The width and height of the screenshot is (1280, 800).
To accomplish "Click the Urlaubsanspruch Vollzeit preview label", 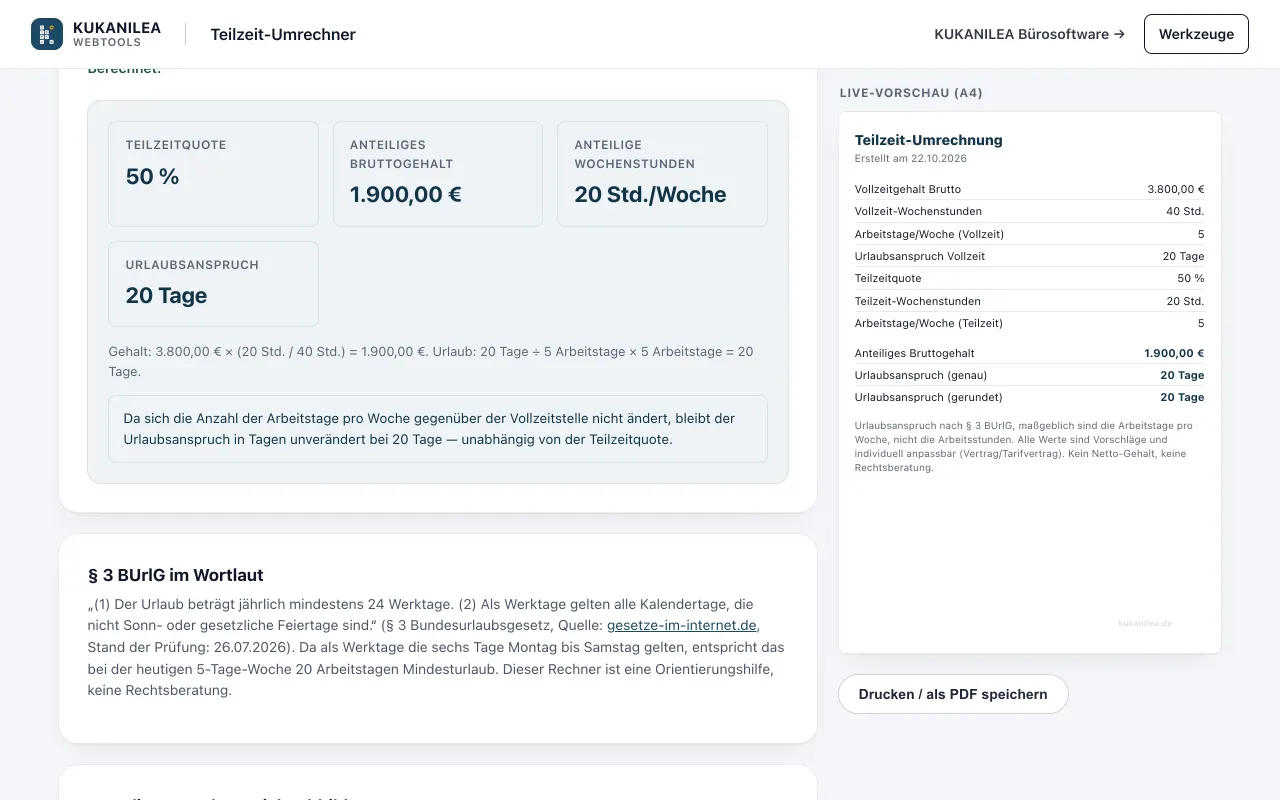I will pyautogui.click(x=920, y=256).
